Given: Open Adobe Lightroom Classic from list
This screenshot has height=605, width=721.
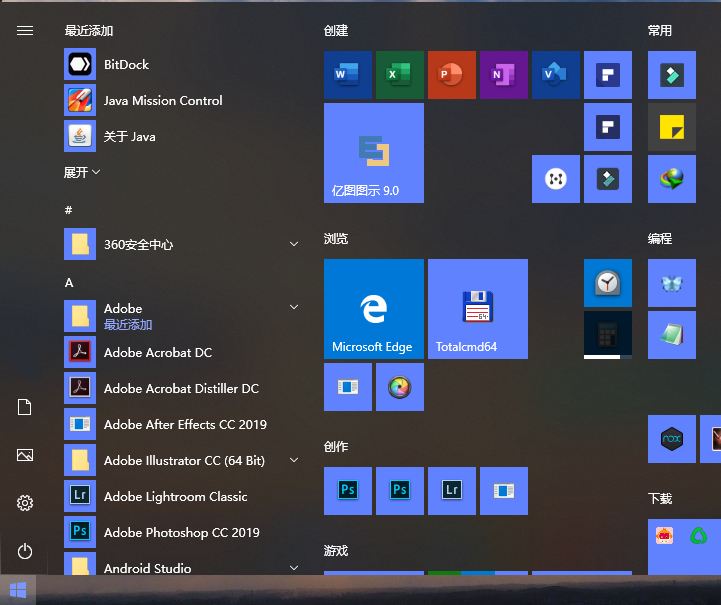Looking at the screenshot, I should (x=181, y=496).
